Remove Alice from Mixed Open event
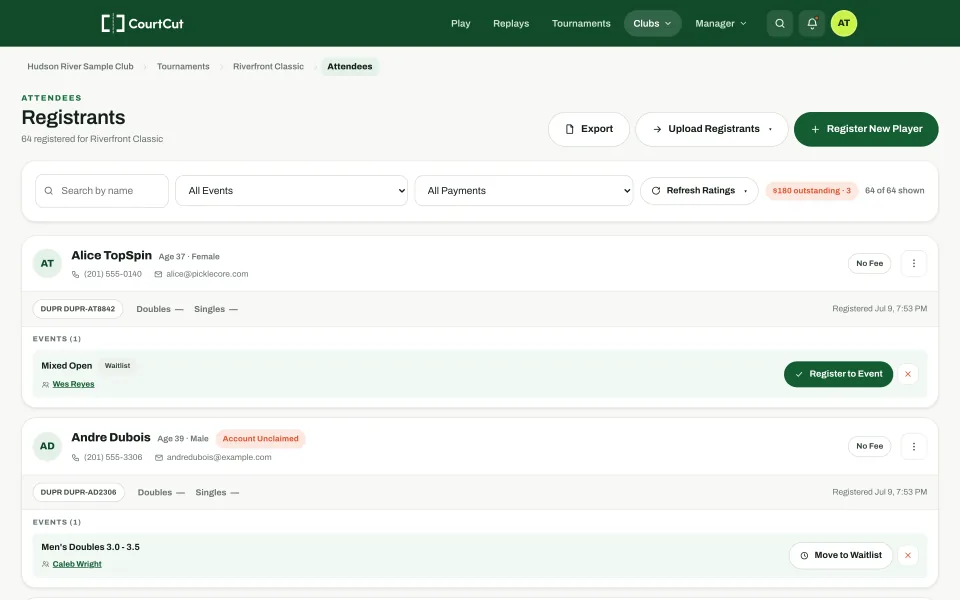The height and width of the screenshot is (600, 960). [908, 374]
